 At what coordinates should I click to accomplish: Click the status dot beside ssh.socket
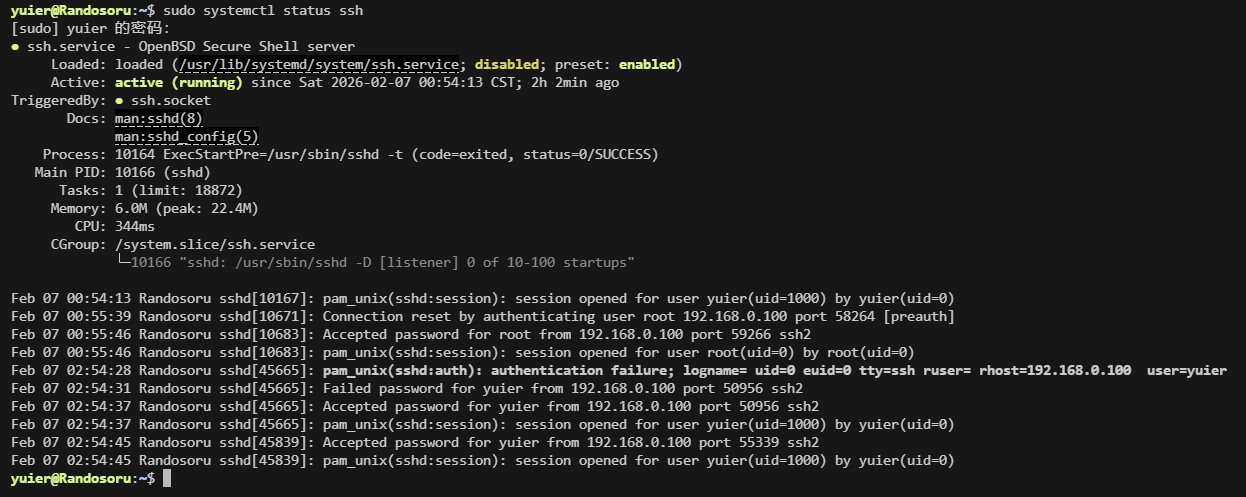click(119, 100)
